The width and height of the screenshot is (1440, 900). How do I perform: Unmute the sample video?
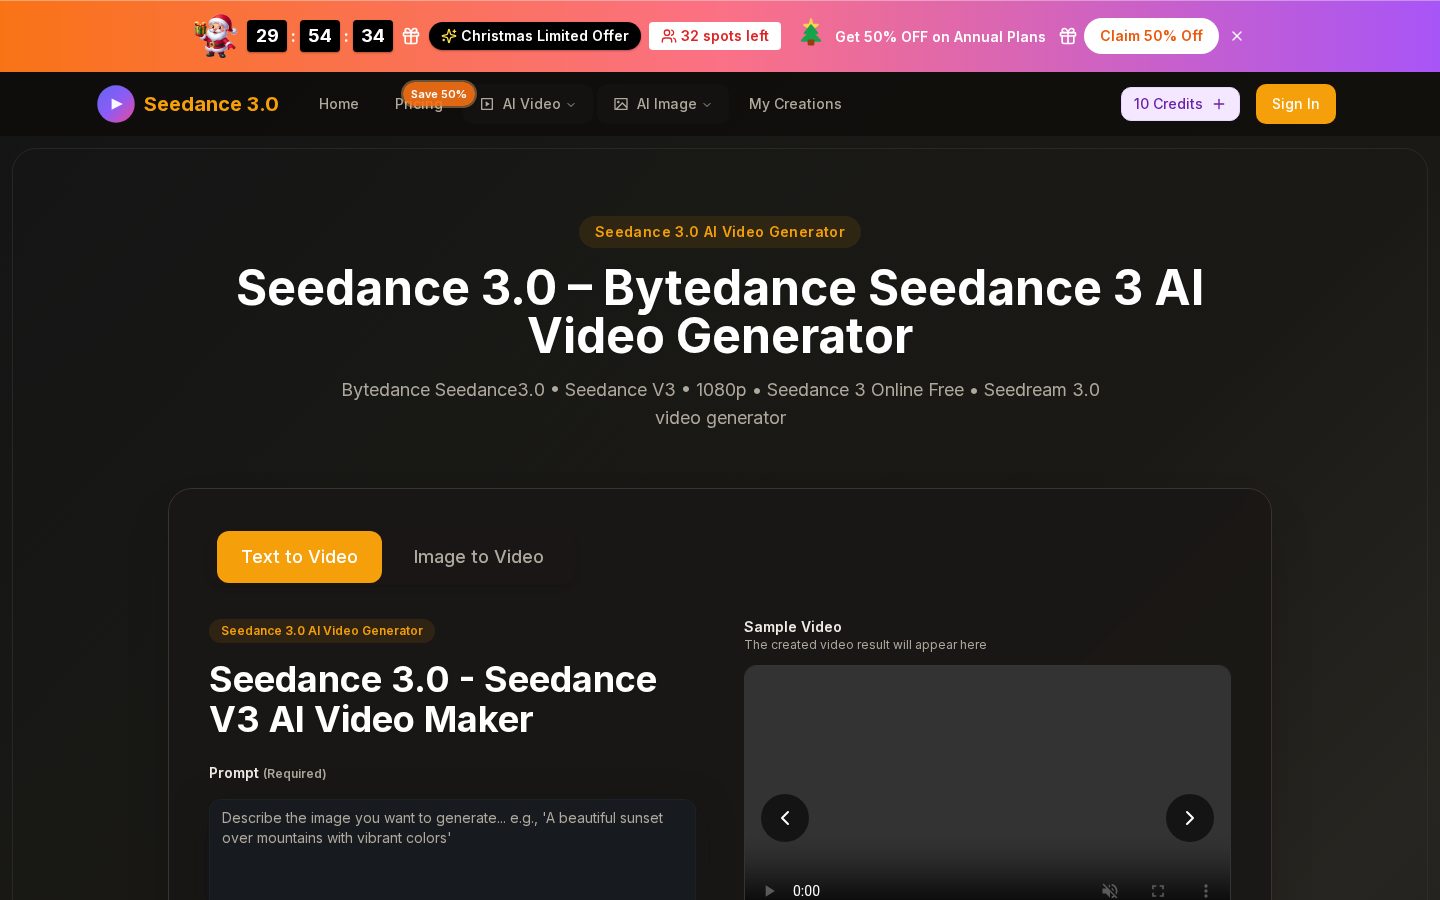click(1110, 890)
